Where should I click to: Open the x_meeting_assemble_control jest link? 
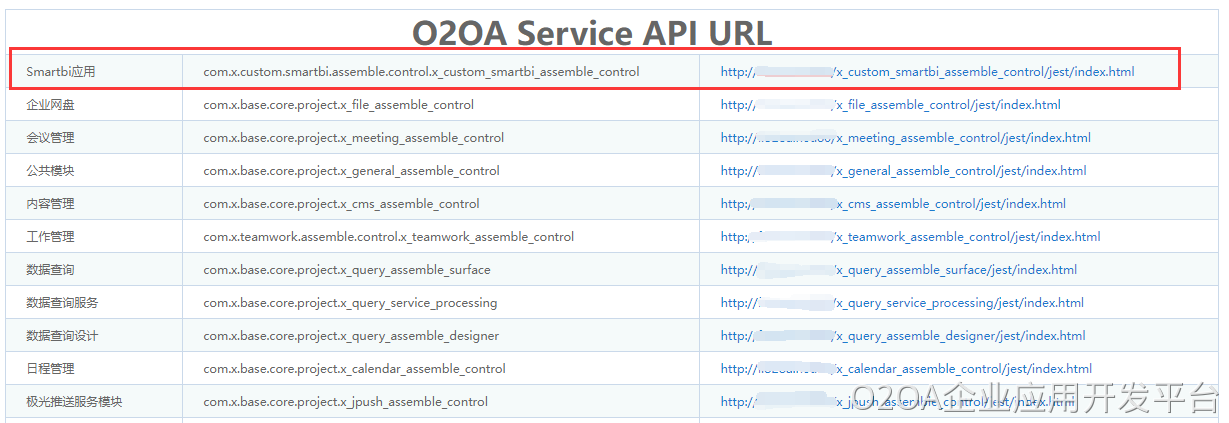pyautogui.click(x=905, y=138)
